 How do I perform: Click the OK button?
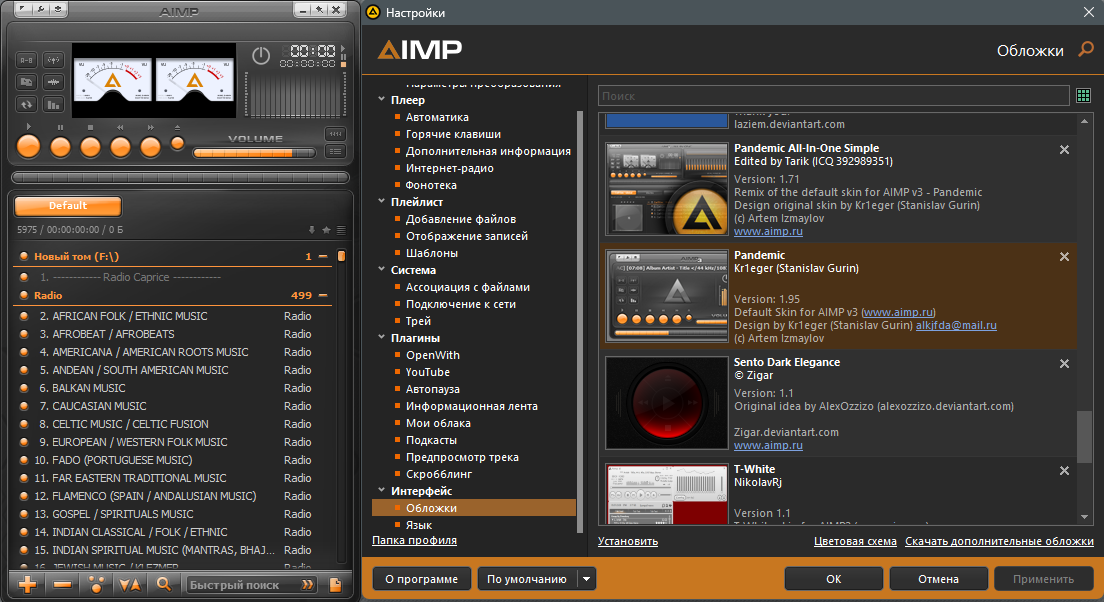(x=834, y=579)
